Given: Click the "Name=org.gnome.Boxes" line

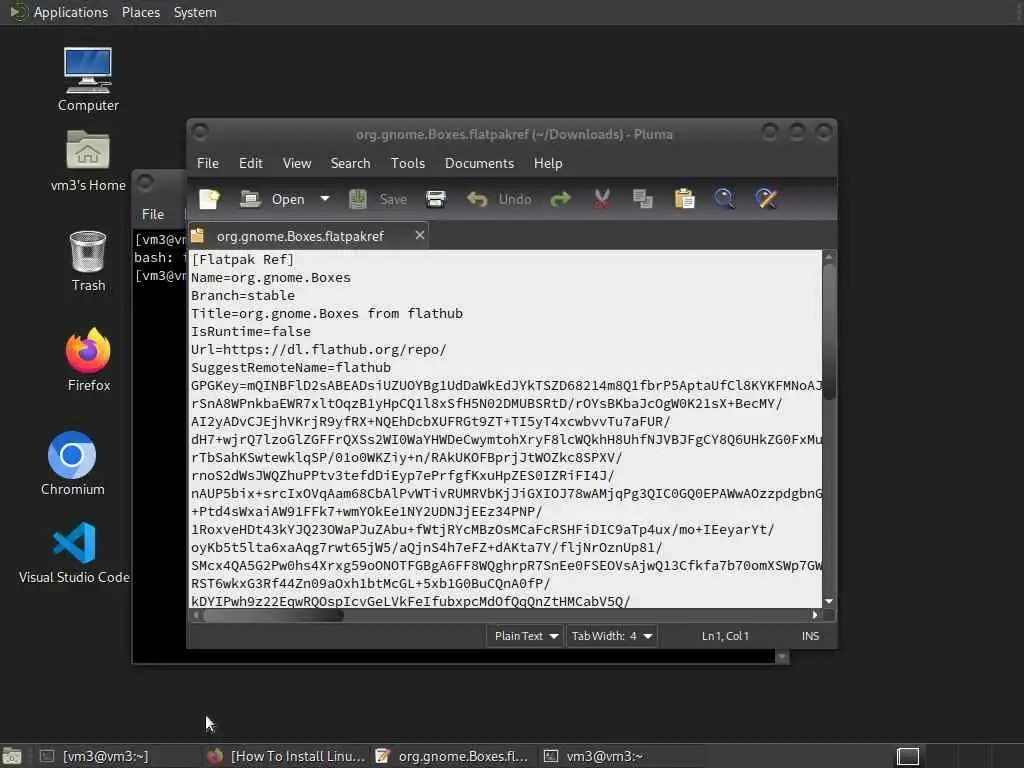Looking at the screenshot, I should click(x=271, y=278).
